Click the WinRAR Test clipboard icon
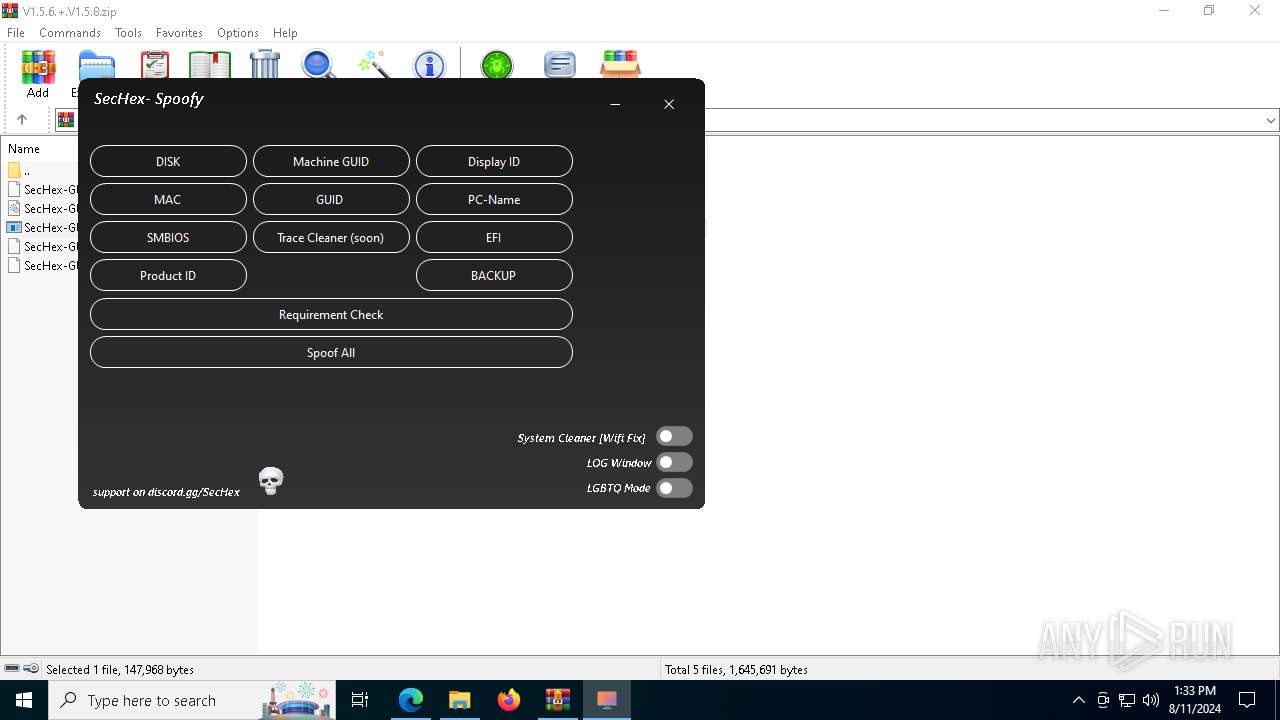Image resolution: width=1280 pixels, height=720 pixels. click(x=155, y=64)
